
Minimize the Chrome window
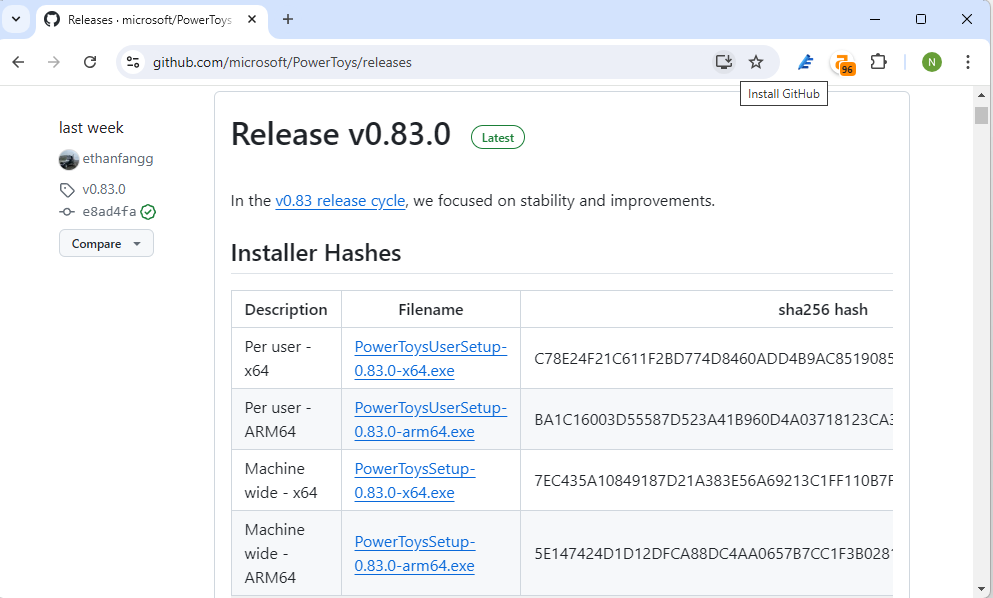click(875, 19)
